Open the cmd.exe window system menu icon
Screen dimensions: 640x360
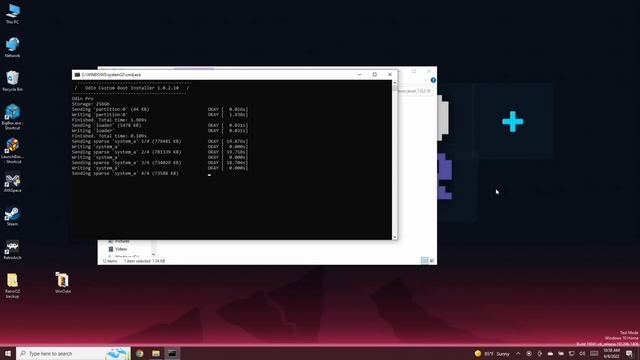pyautogui.click(x=77, y=75)
